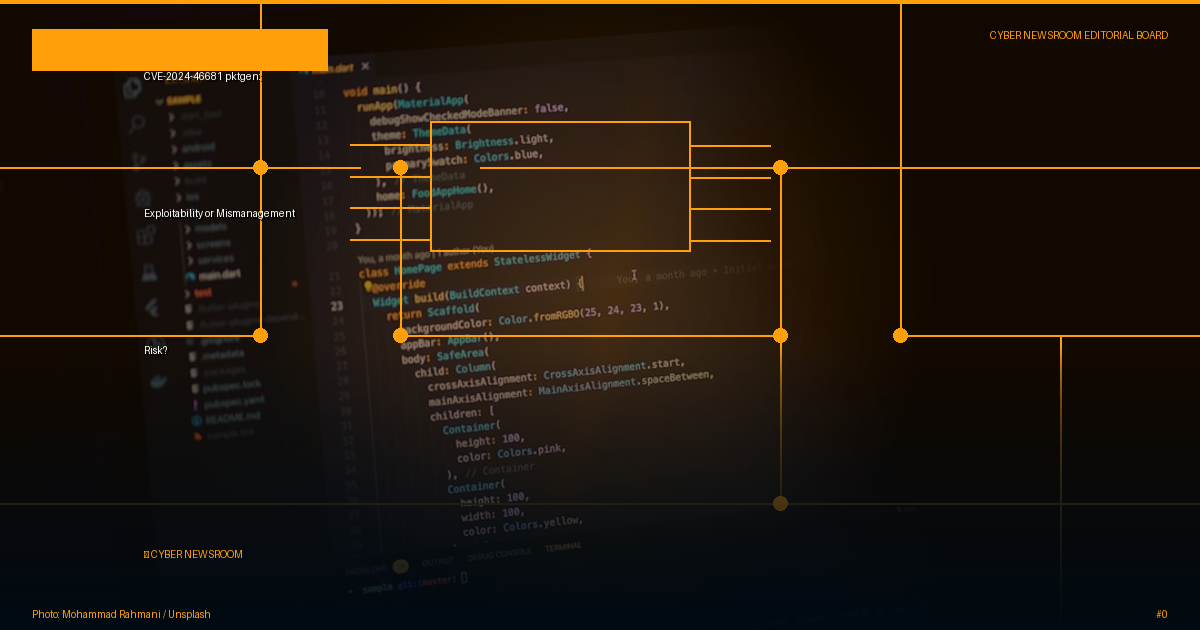Click 'Colors.pink,' in the code
This screenshot has height=630, width=1200.
(x=532, y=451)
